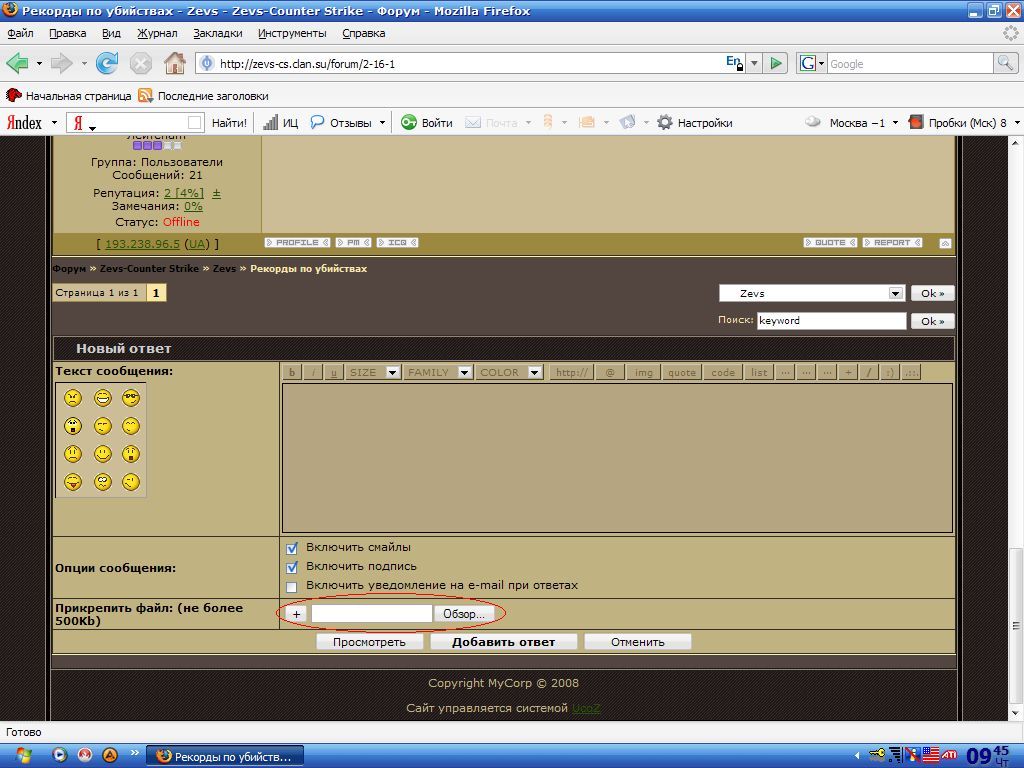This screenshot has width=1024, height=768.
Task: Apply bold formatting with b button
Action: (x=292, y=372)
